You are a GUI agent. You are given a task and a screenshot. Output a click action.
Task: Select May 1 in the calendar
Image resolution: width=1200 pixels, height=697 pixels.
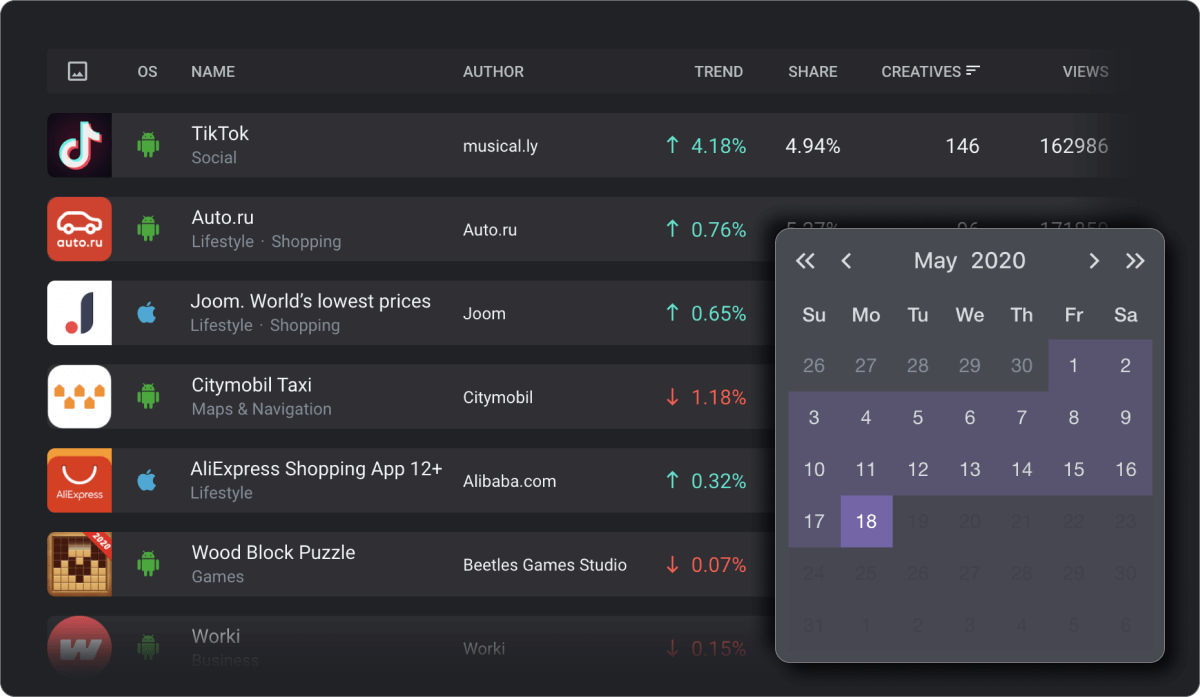click(1074, 365)
